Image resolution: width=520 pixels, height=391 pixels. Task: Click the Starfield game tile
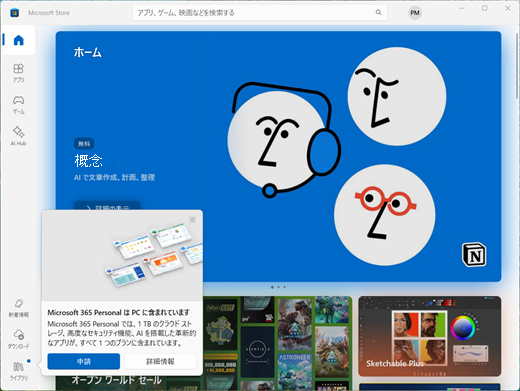[257, 352]
